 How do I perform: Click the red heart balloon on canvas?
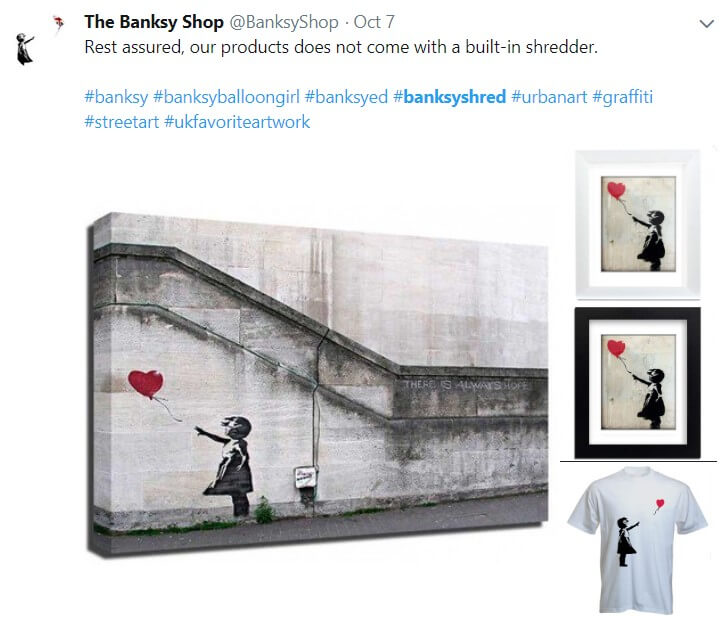point(146,384)
